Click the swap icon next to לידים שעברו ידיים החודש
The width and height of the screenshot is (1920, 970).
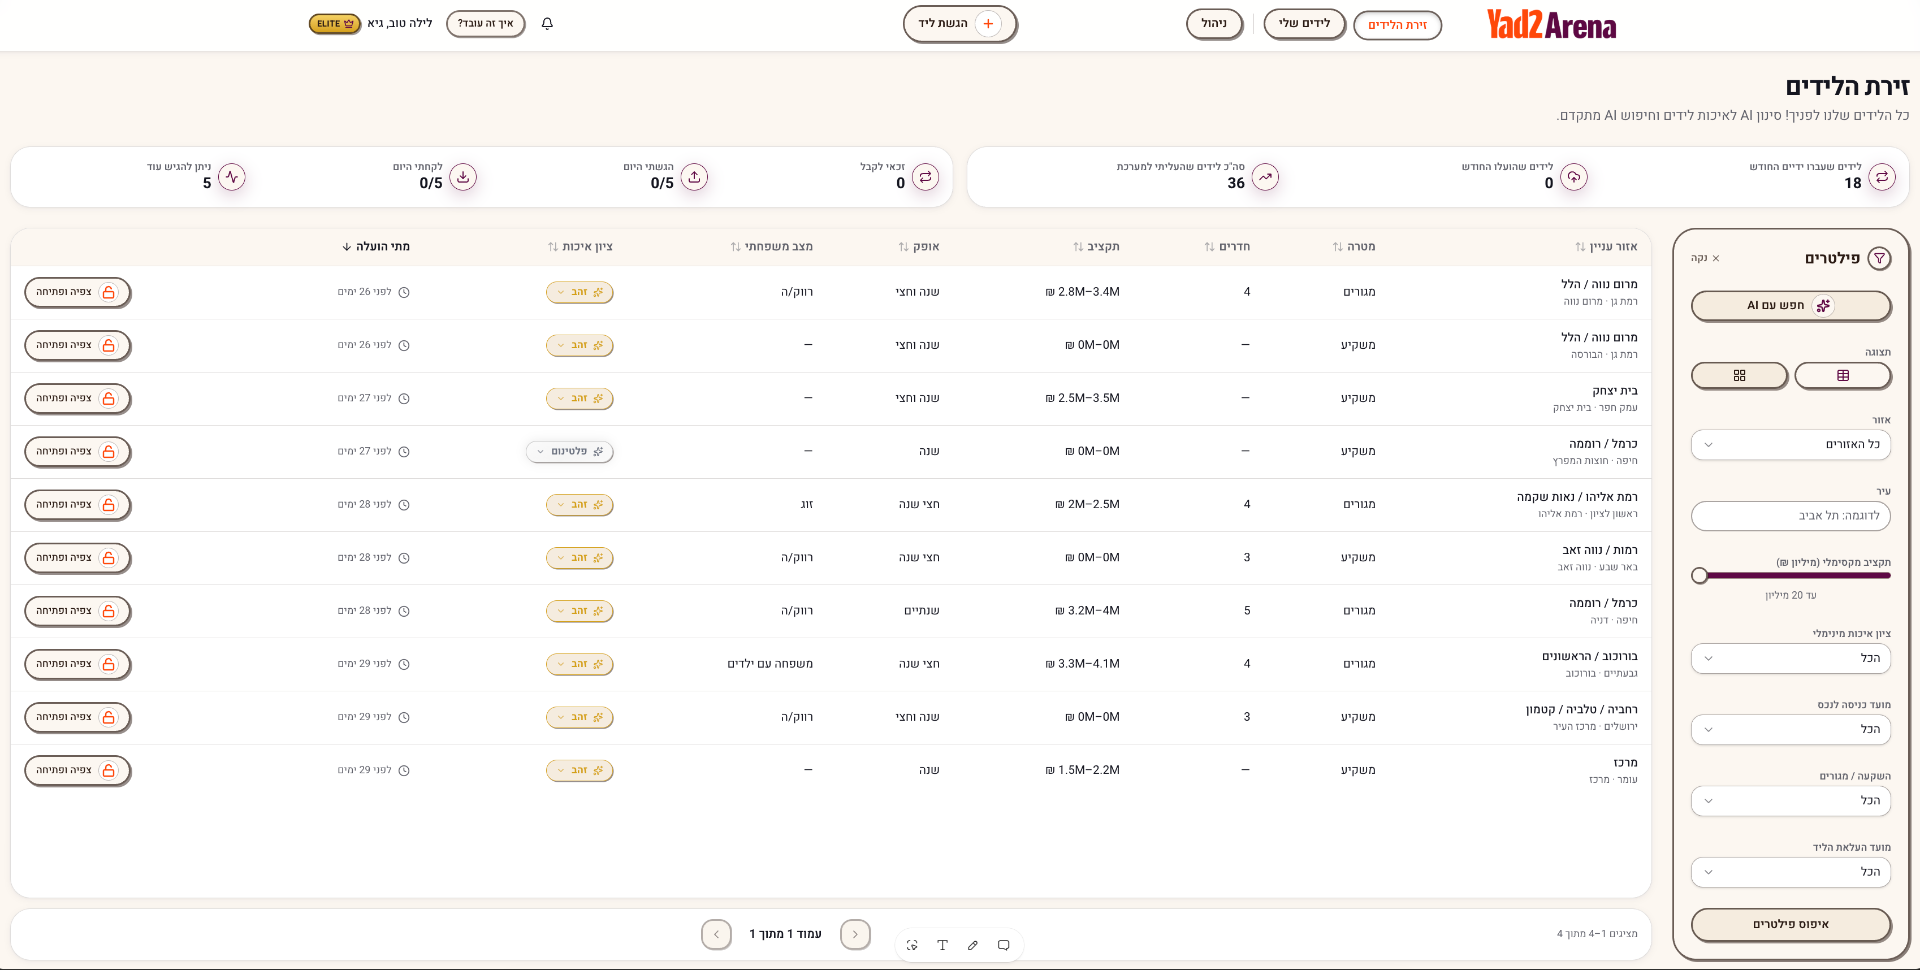pyautogui.click(x=1882, y=177)
